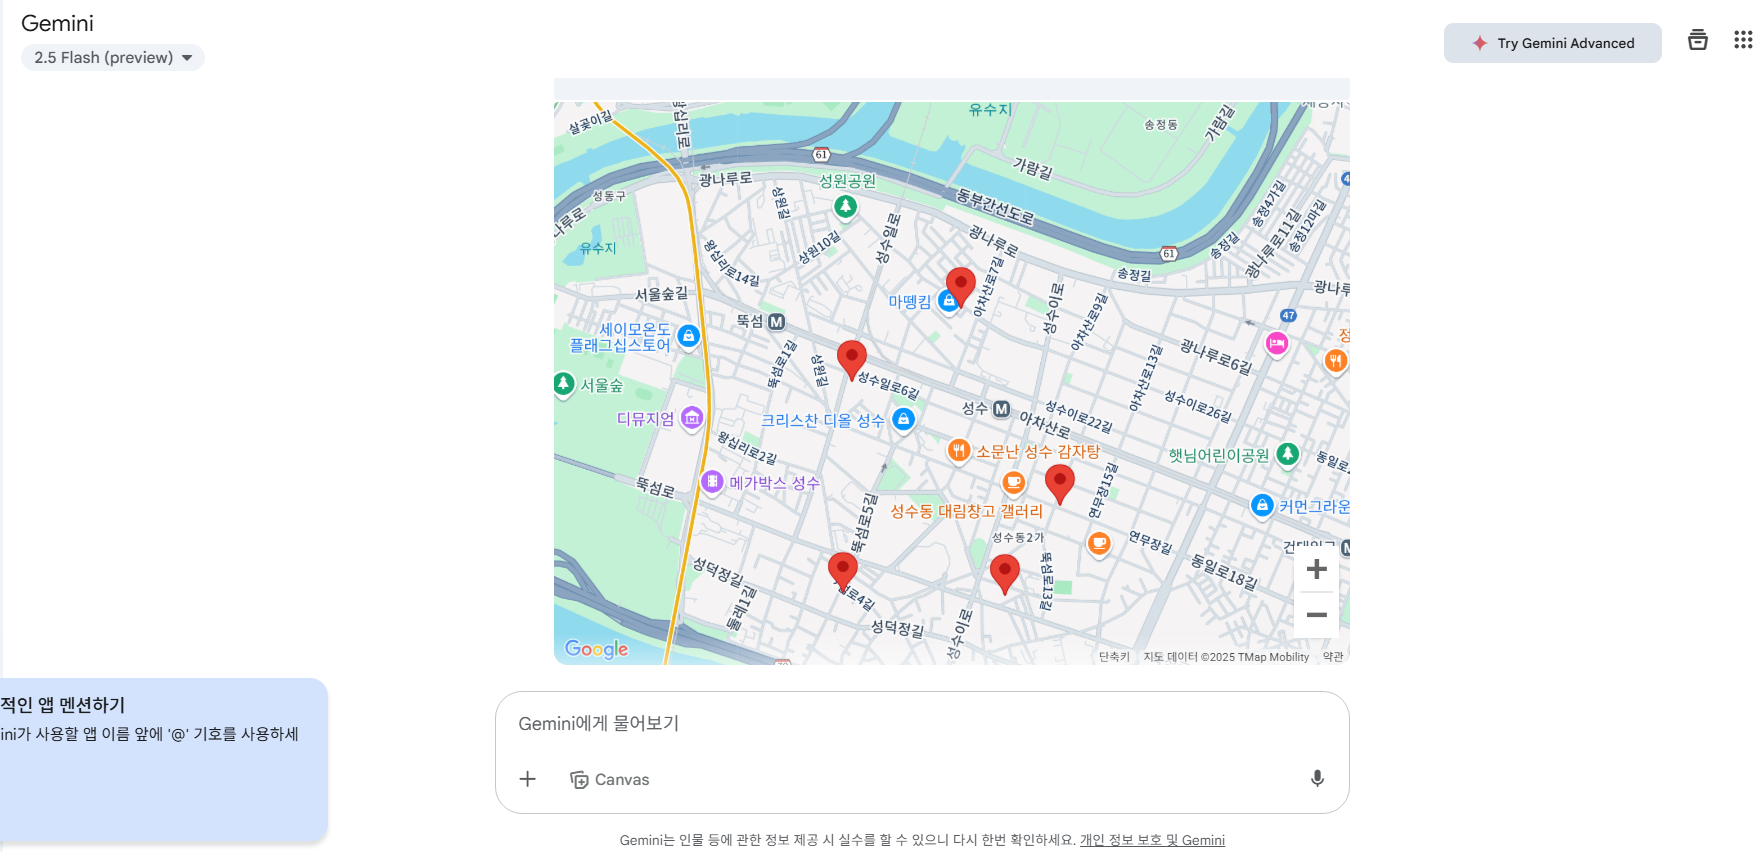The height and width of the screenshot is (852, 1762).
Task: Click the 뚝섬로 road label
Action: (x=656, y=487)
